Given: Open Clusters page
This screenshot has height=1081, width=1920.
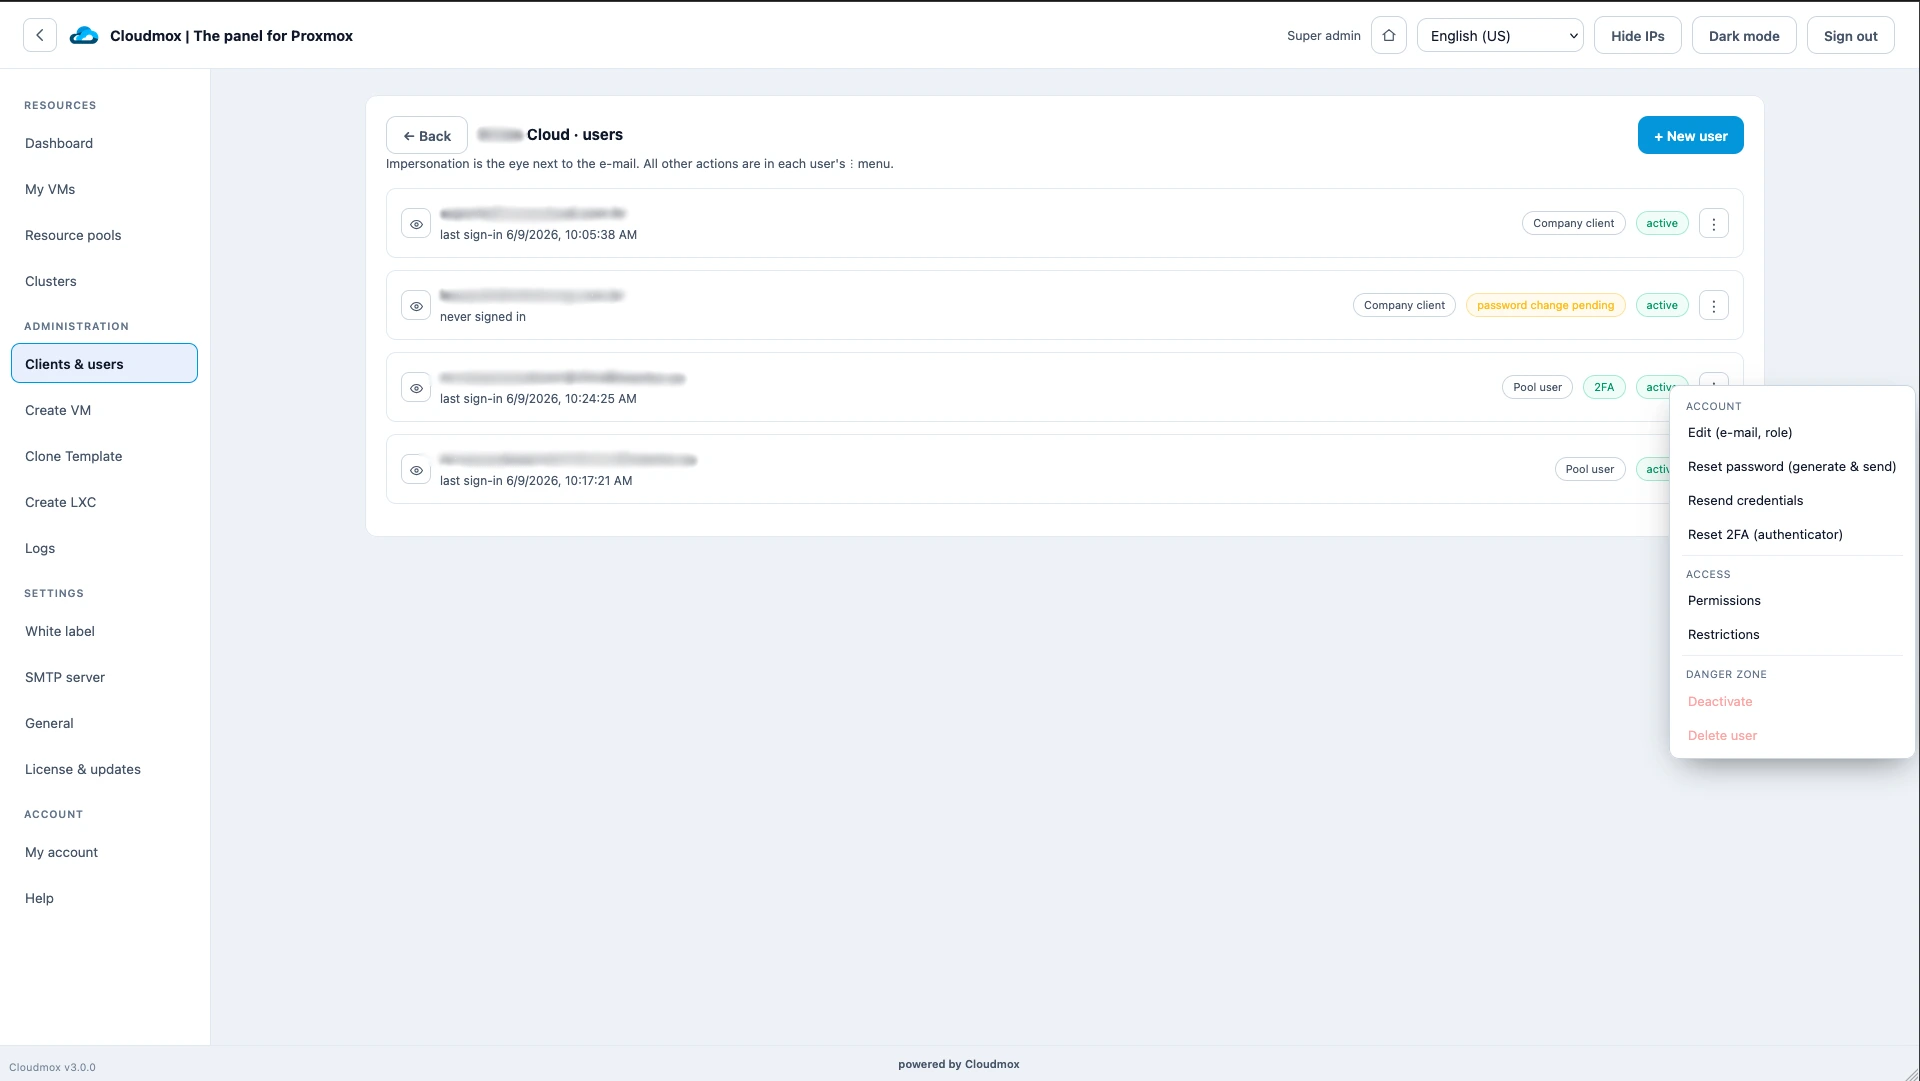Looking at the screenshot, I should pyautogui.click(x=104, y=281).
